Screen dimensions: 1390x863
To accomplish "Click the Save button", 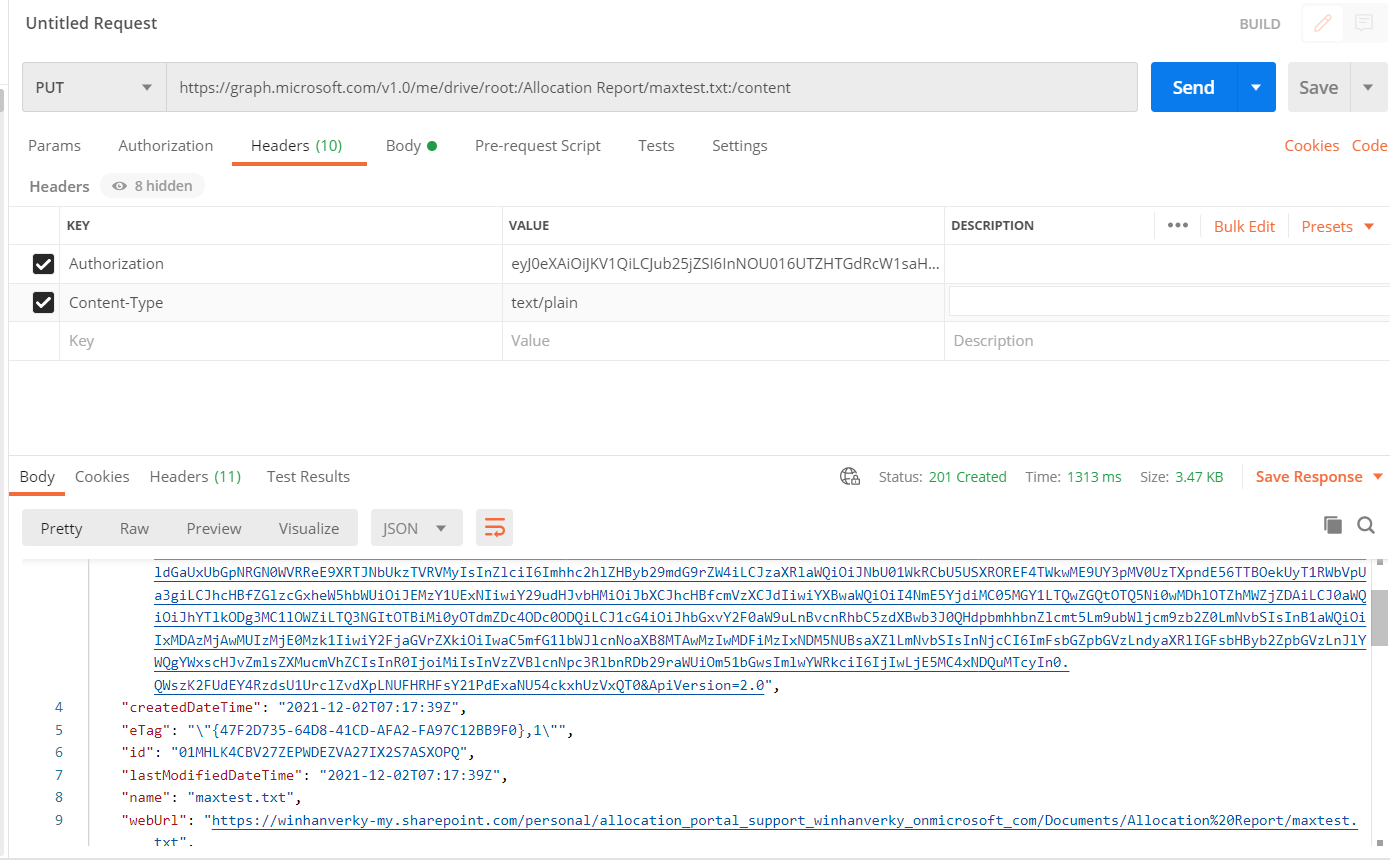I will (1318, 87).
